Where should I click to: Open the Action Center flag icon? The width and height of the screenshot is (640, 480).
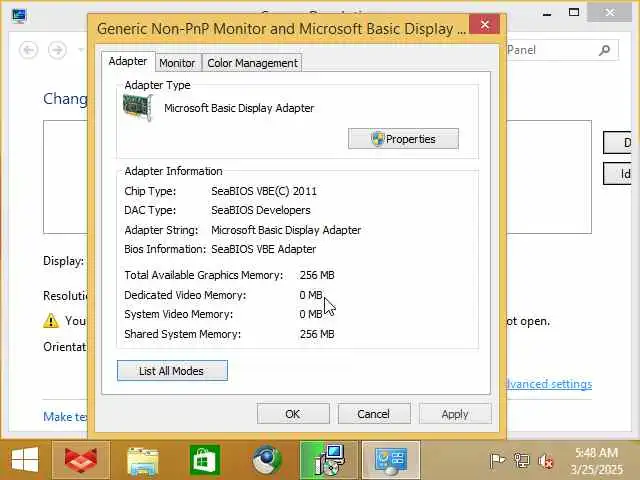(x=497, y=461)
